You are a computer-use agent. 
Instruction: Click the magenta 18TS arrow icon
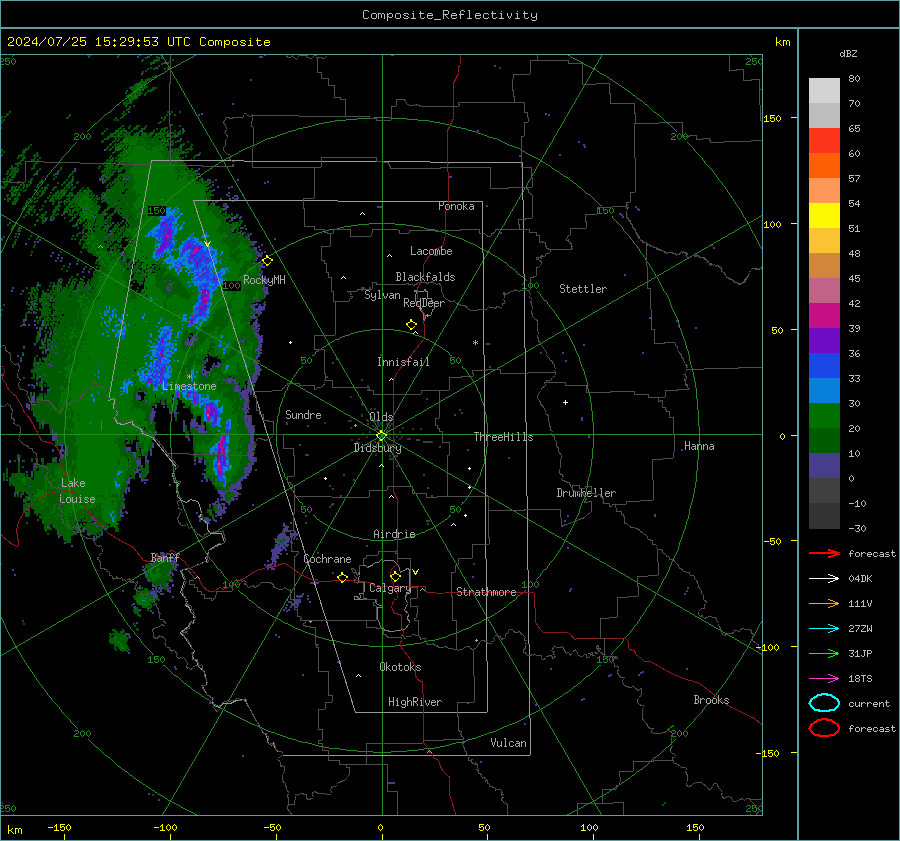824,679
